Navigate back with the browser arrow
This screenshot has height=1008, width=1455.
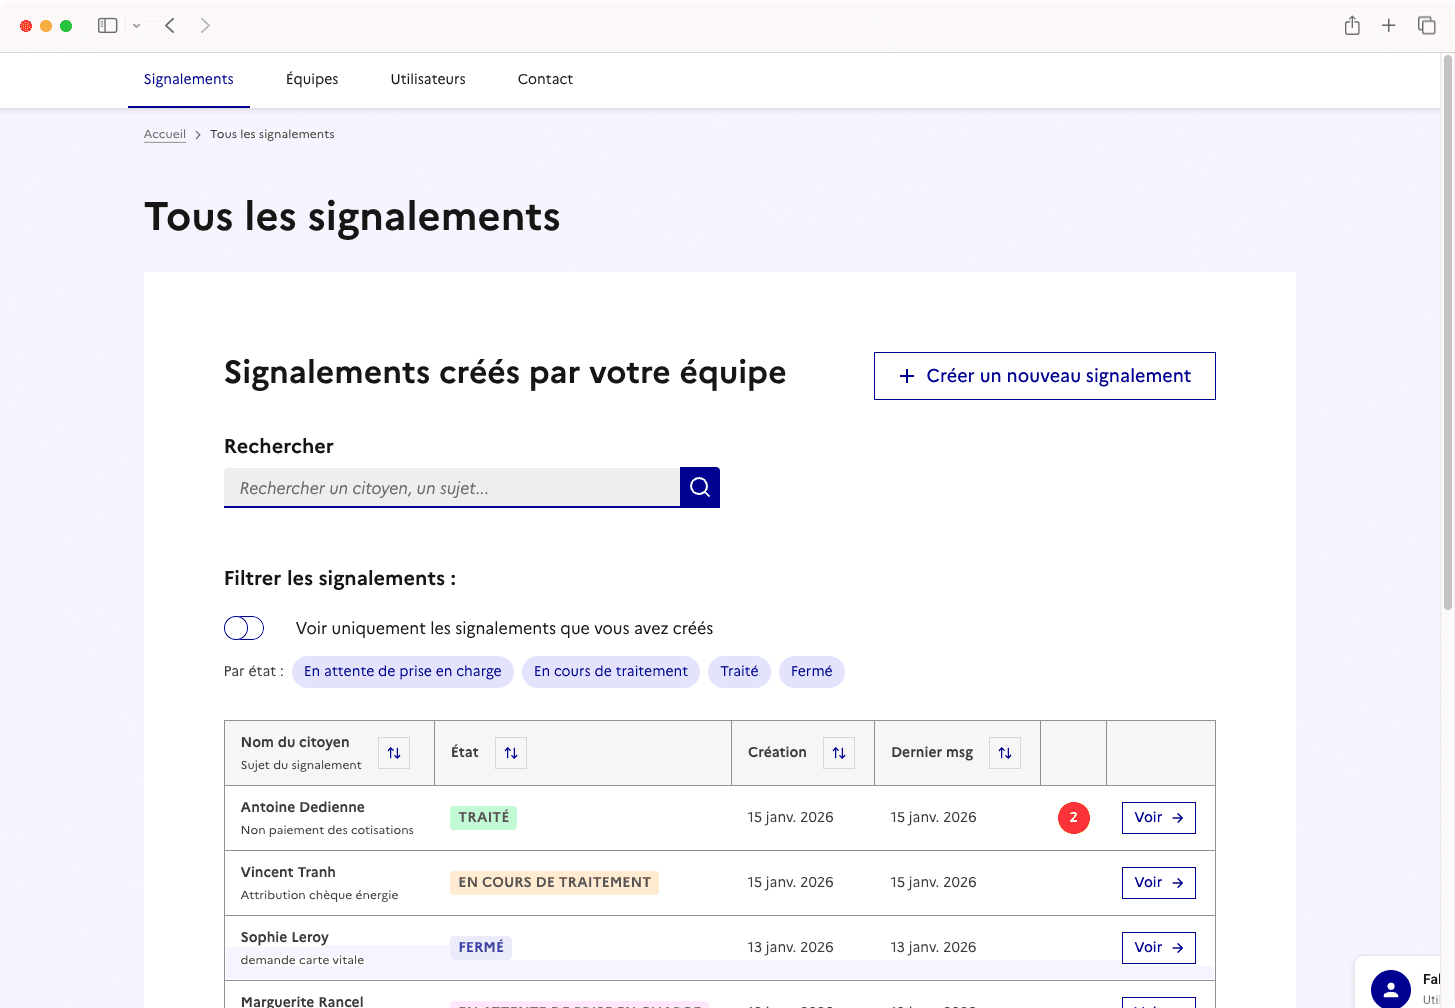pos(170,25)
